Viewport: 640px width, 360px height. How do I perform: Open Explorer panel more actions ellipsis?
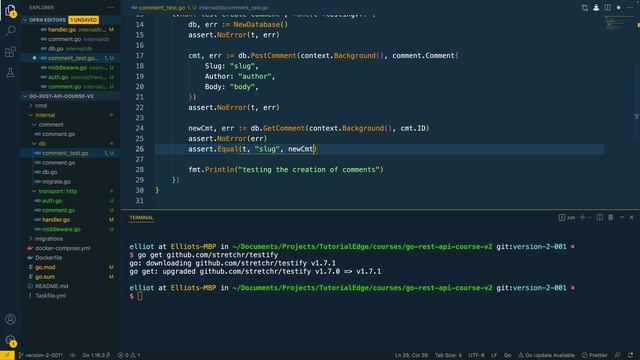[x=111, y=7]
